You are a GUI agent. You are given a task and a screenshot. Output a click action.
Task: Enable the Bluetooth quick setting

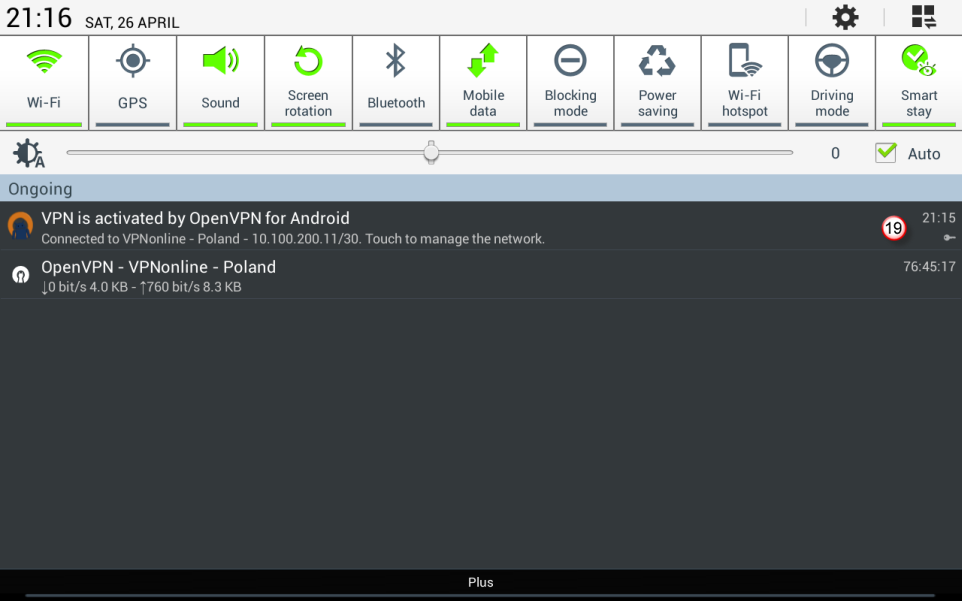pos(396,82)
